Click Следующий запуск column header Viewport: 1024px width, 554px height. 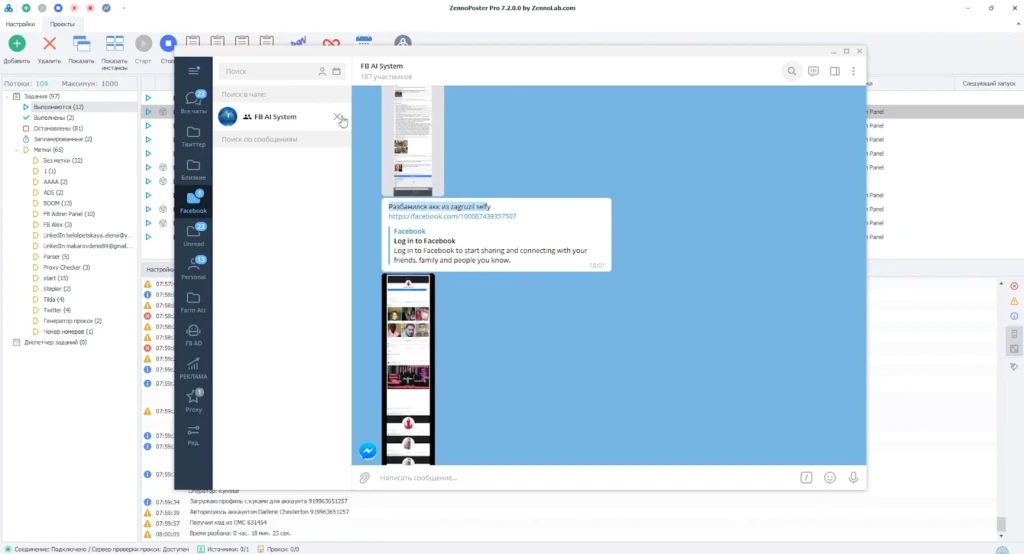989,84
